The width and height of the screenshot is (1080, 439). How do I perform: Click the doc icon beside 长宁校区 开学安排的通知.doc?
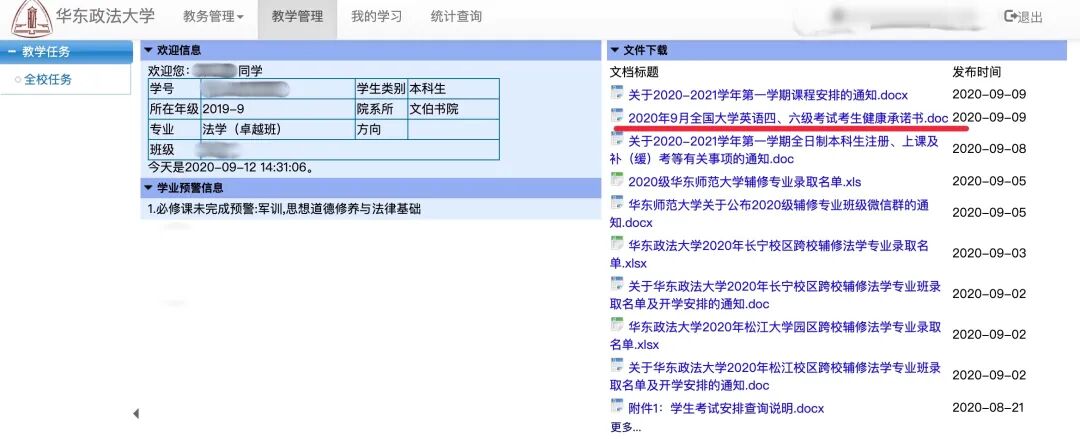click(616, 285)
